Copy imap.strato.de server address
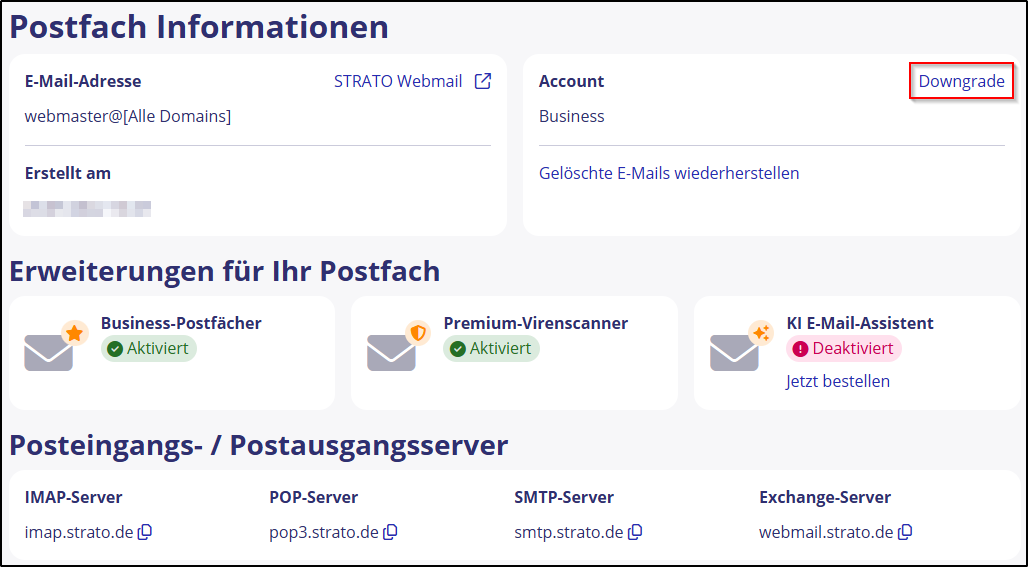The height and width of the screenshot is (567, 1028). point(145,532)
